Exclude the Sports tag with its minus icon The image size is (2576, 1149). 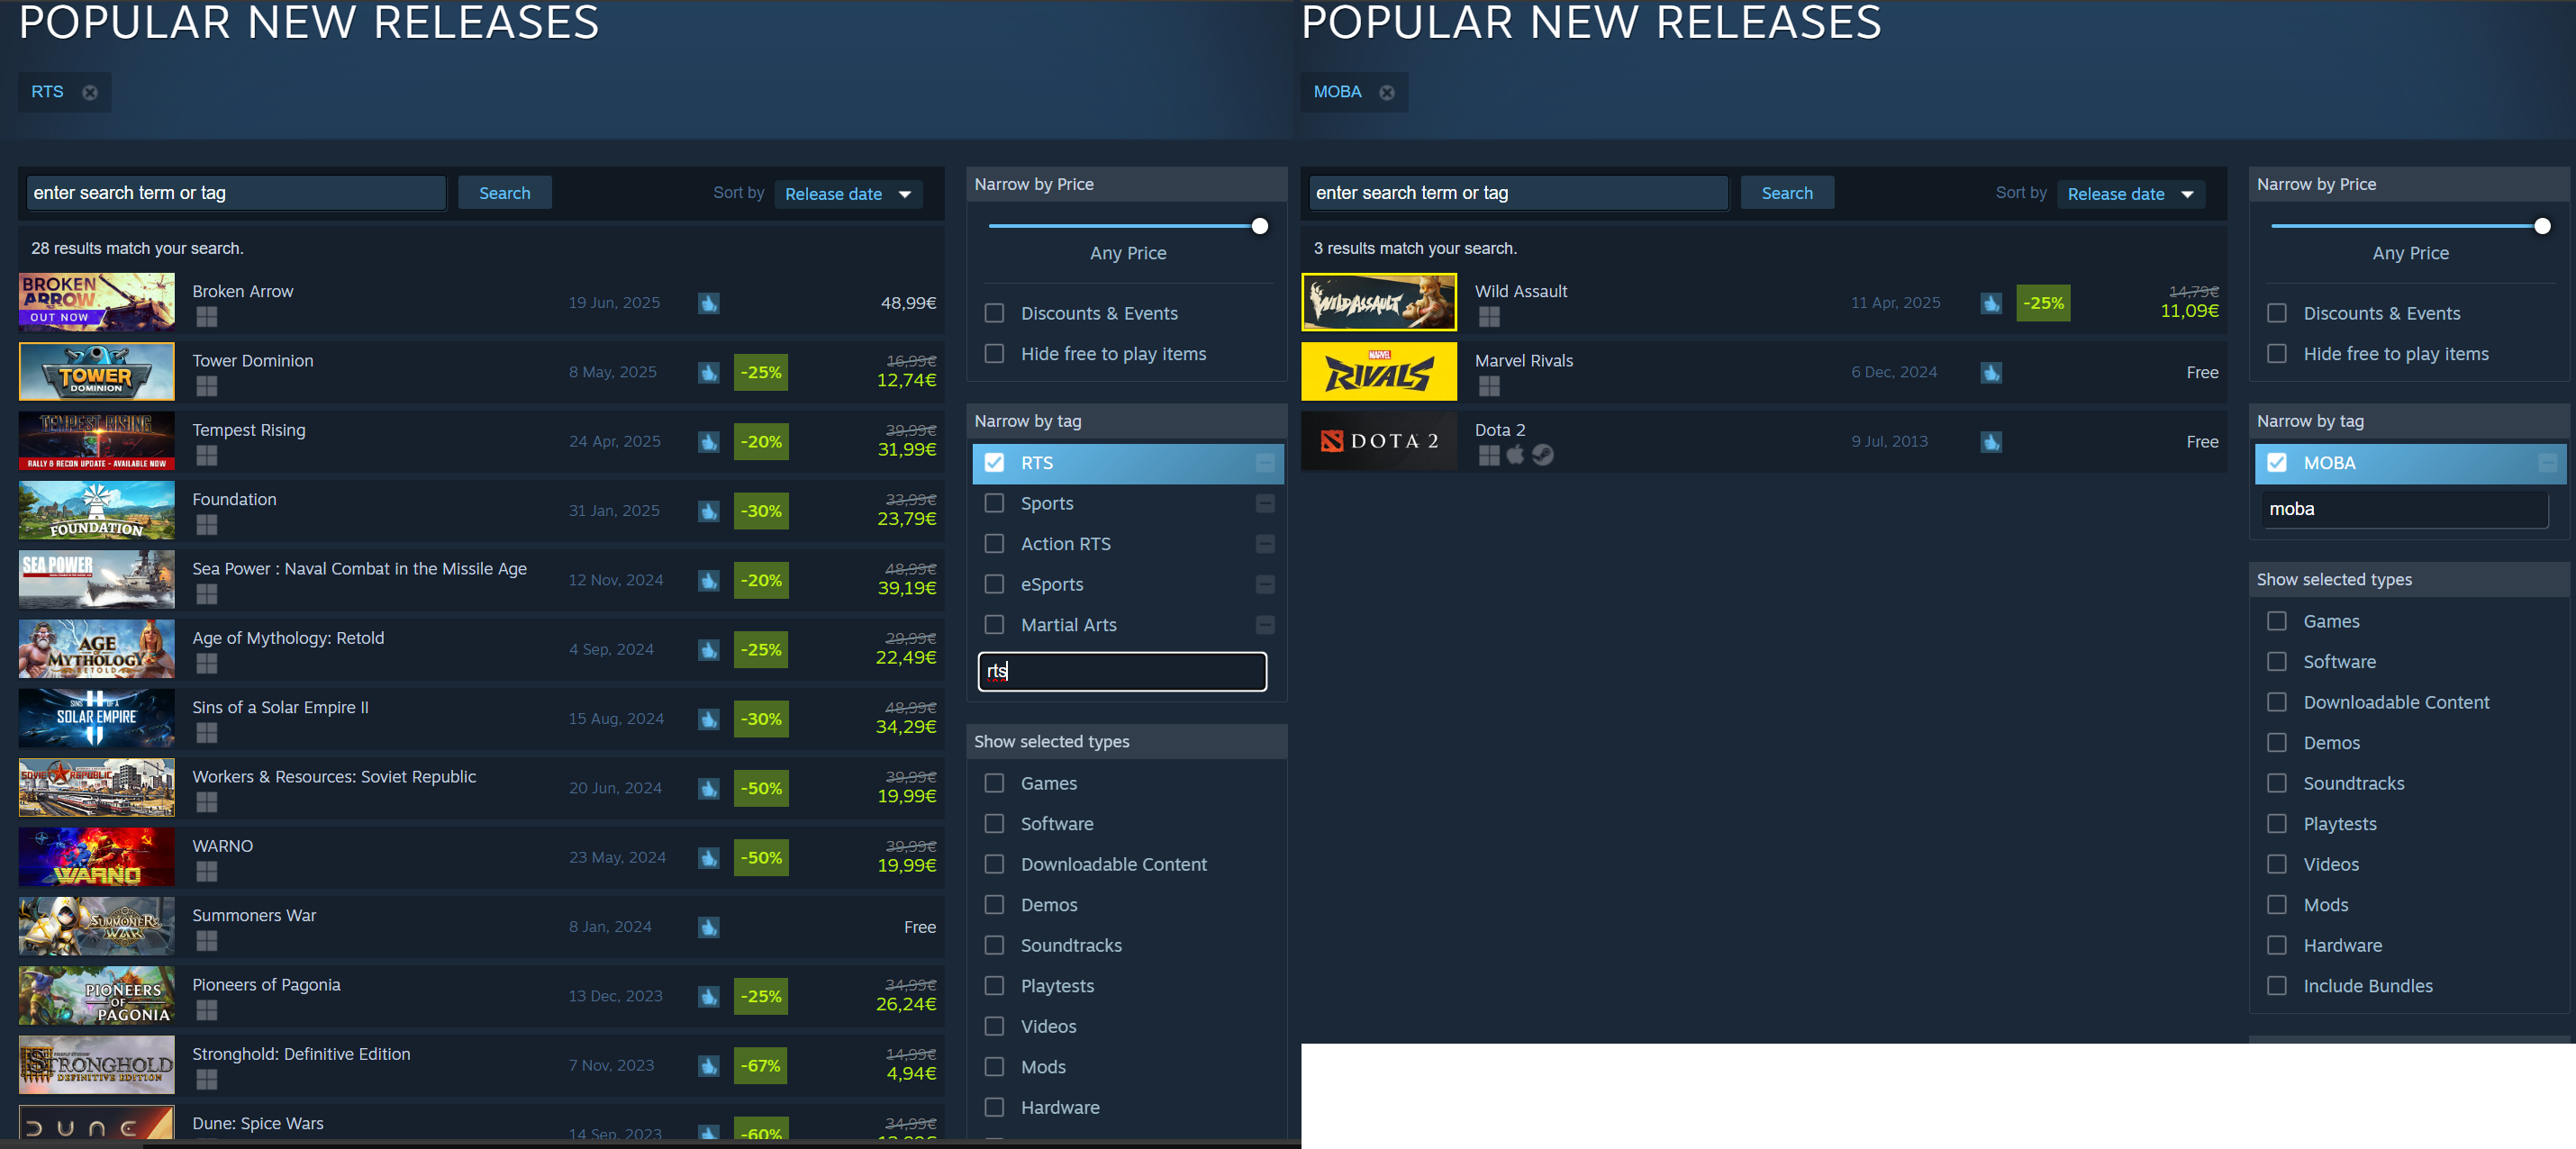tap(1265, 503)
